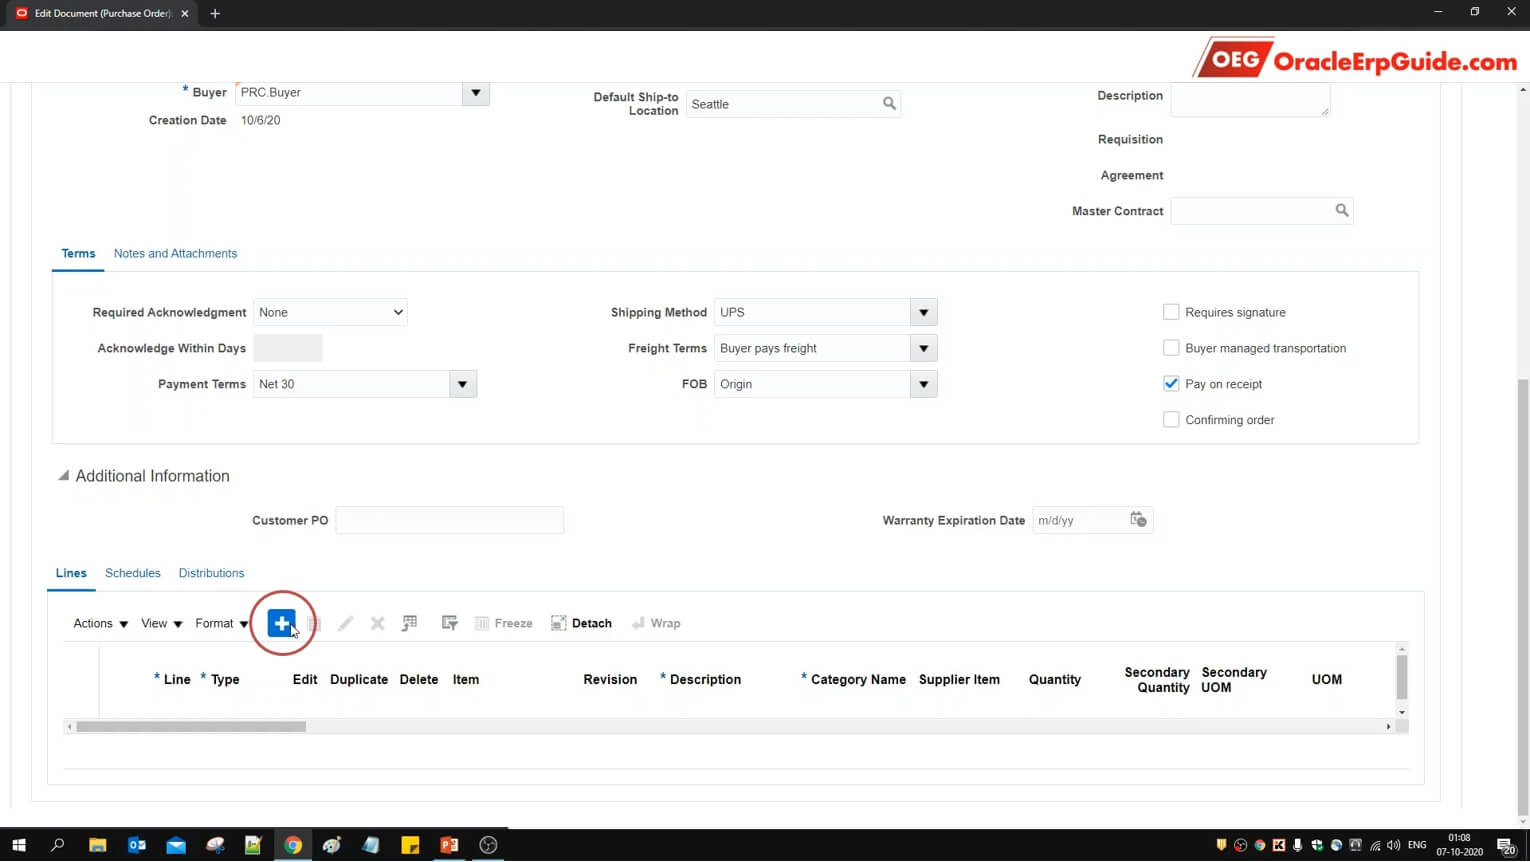Uncheck Pay on receipt

coord(1171,384)
